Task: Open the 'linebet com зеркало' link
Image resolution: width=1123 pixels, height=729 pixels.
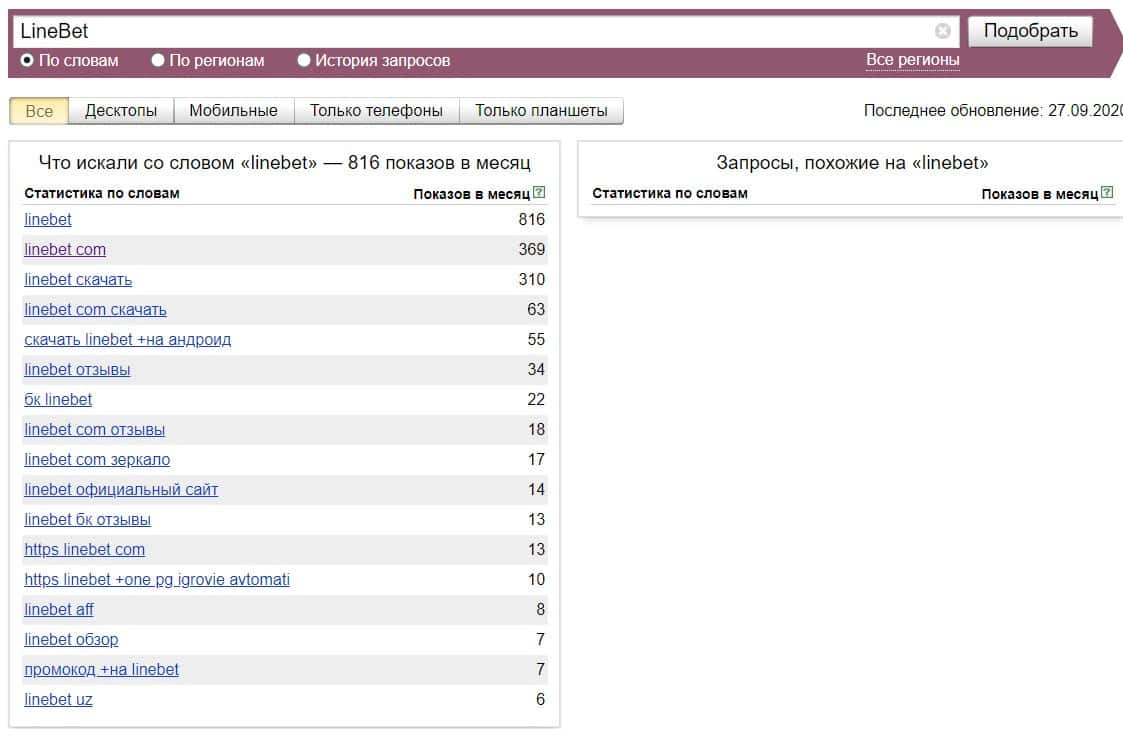Action: (x=97, y=460)
